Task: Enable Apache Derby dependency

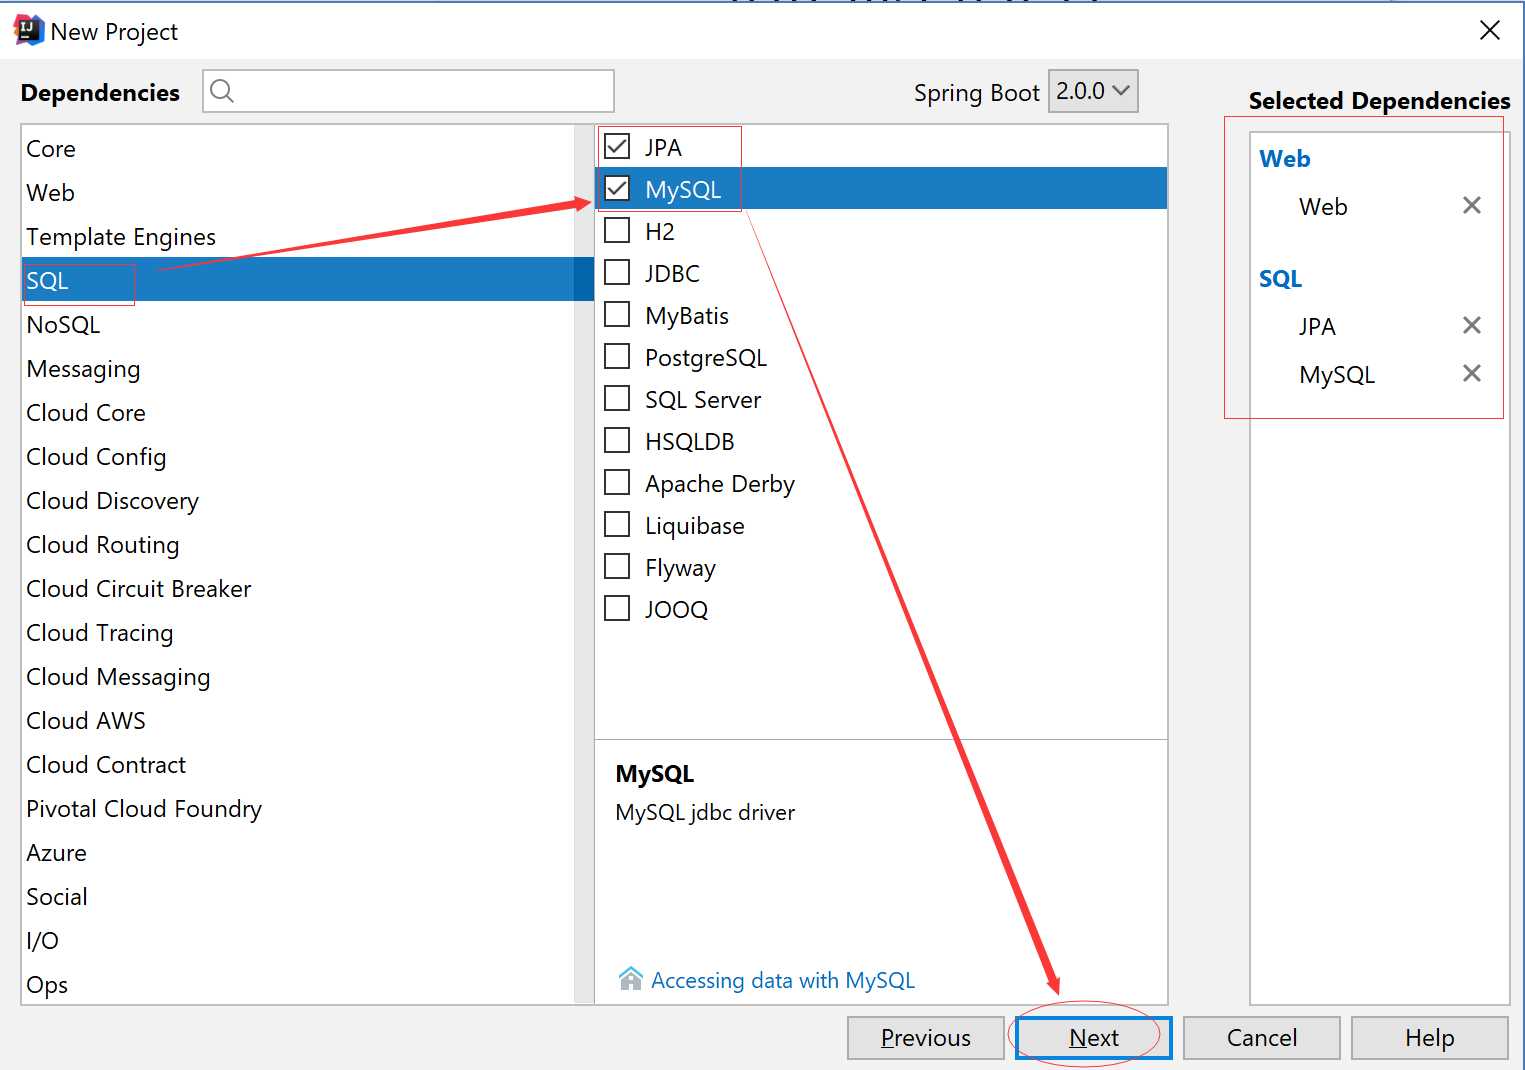Action: pyautogui.click(x=617, y=482)
